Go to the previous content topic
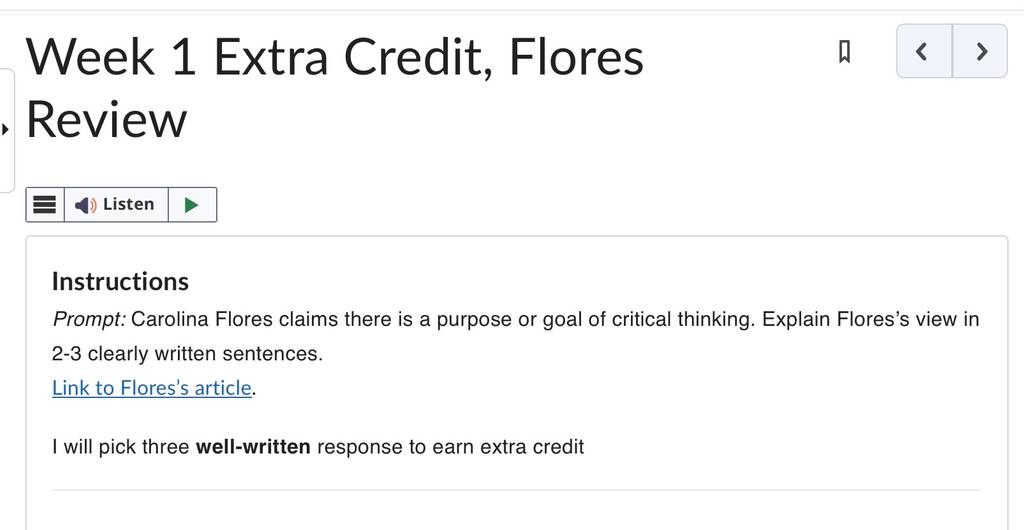This screenshot has height=530, width=1024. tap(924, 51)
